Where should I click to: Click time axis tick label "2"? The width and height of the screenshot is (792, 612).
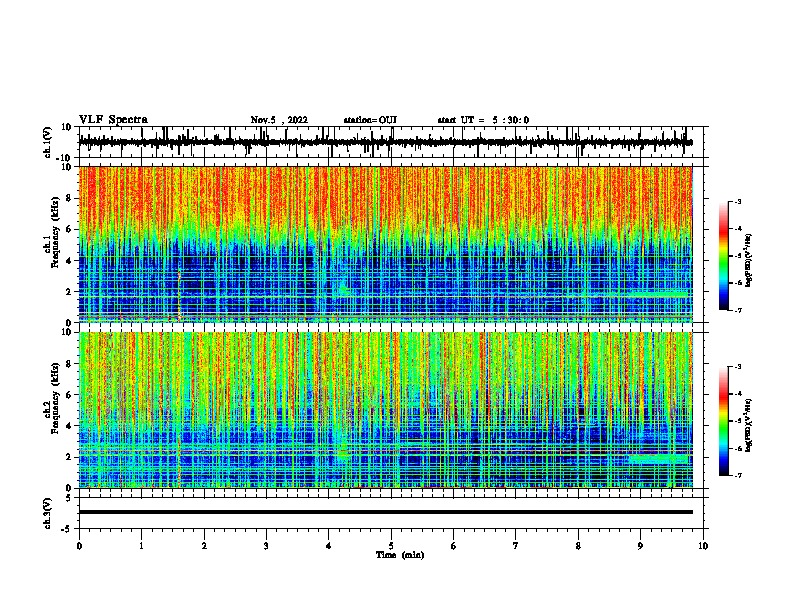click(x=204, y=546)
